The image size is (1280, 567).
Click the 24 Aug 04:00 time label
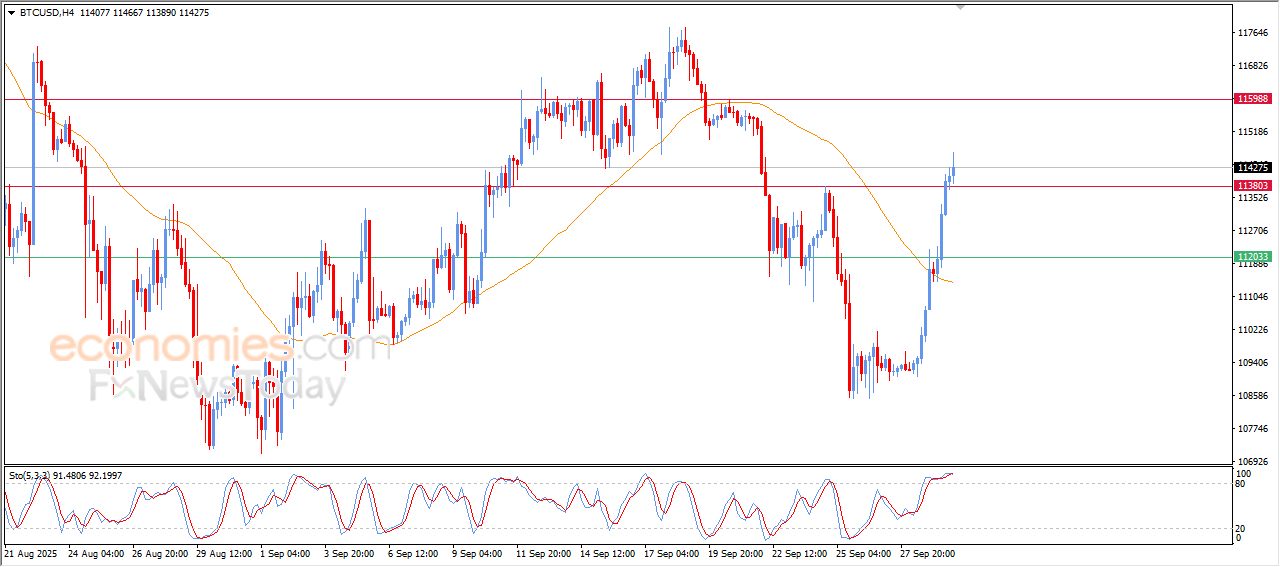pos(97,553)
